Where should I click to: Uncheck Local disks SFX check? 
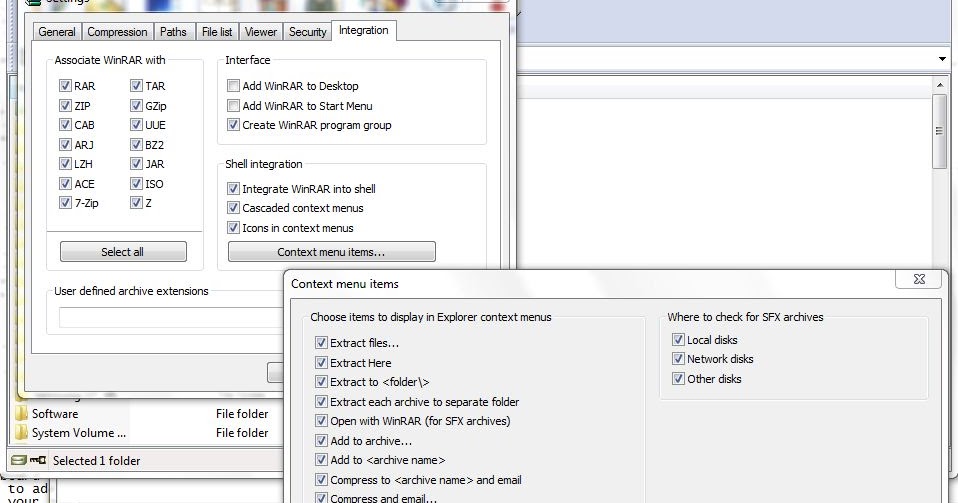click(x=678, y=340)
